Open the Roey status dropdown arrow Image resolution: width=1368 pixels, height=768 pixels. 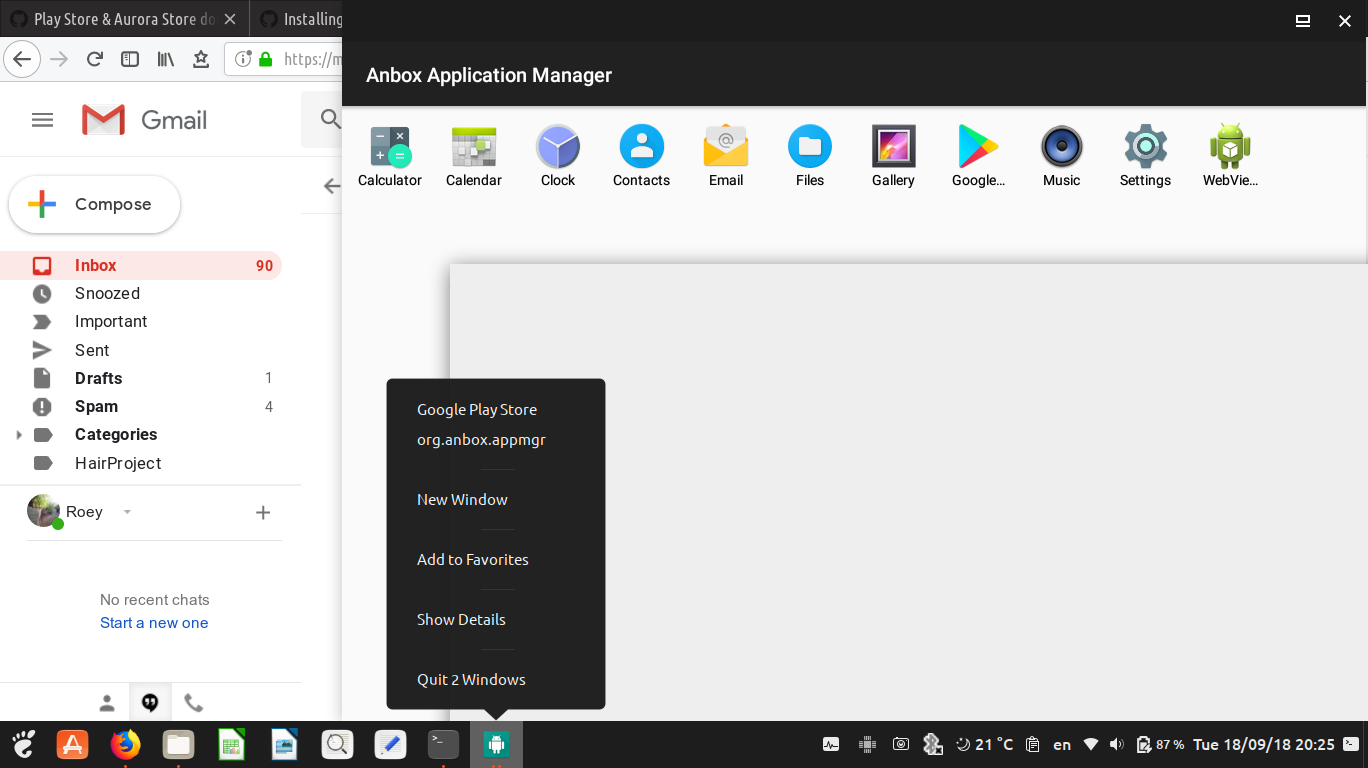click(x=127, y=512)
